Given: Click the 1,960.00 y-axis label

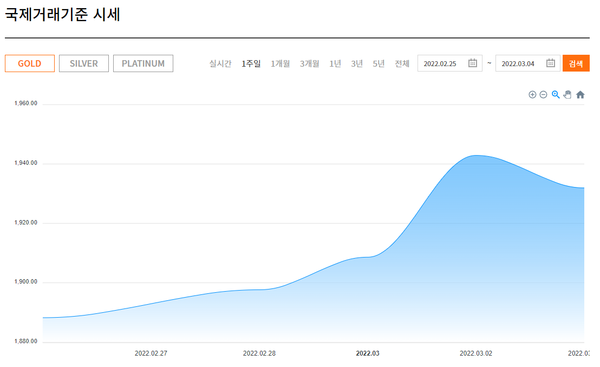Looking at the screenshot, I should 26,103.
